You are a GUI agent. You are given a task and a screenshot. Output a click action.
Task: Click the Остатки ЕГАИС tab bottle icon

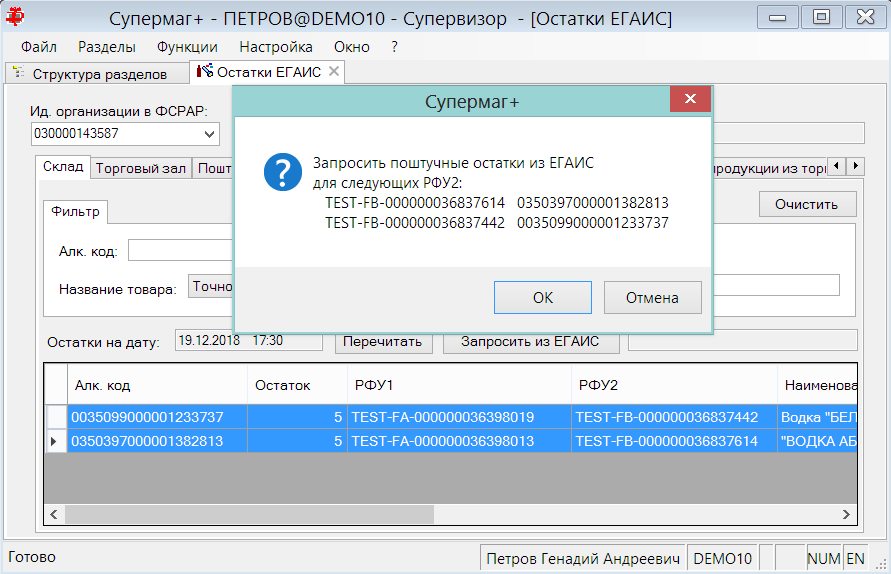pyautogui.click(x=205, y=71)
